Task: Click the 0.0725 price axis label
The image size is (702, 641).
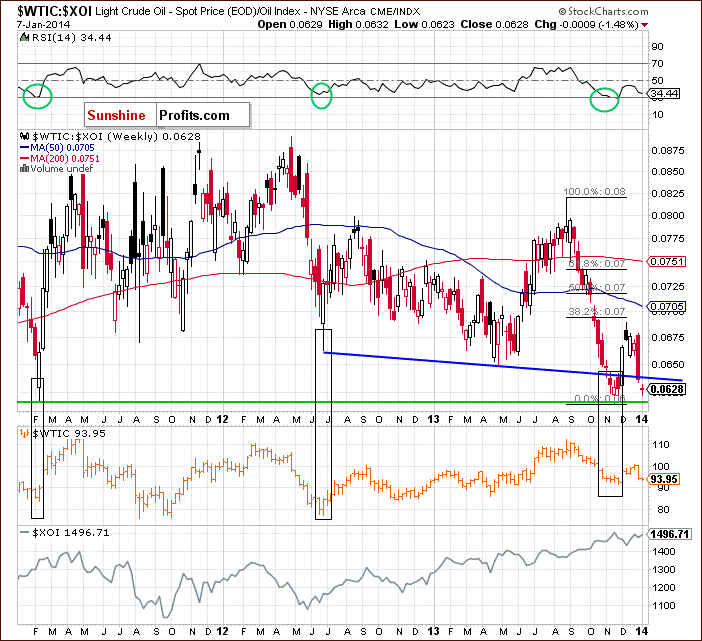Action: pos(668,286)
